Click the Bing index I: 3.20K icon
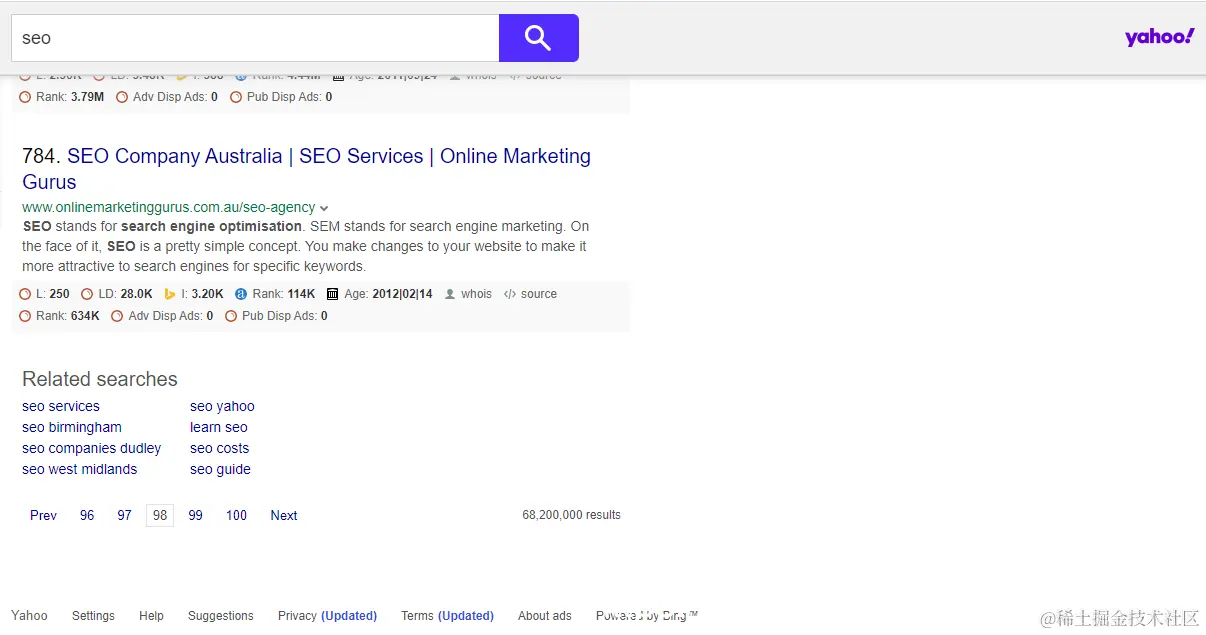This screenshot has width=1206, height=635. click(170, 294)
